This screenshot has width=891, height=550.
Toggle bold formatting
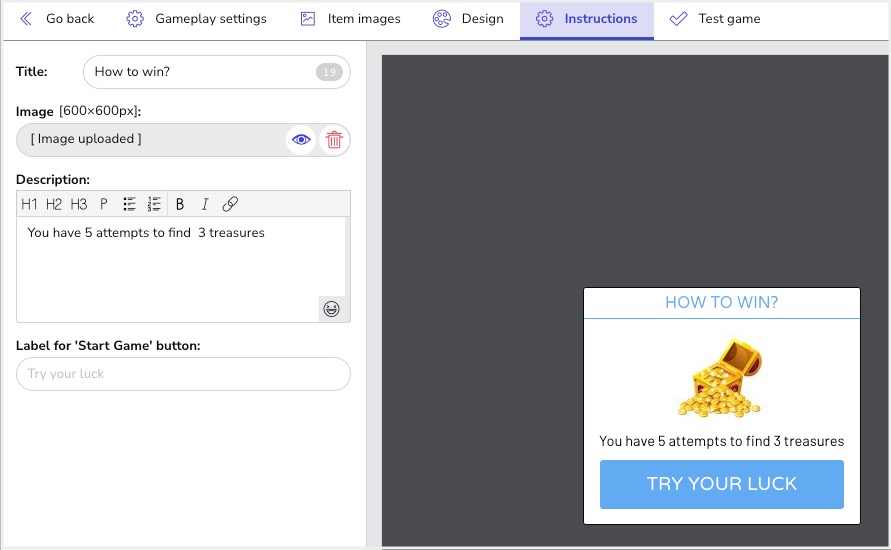180,204
